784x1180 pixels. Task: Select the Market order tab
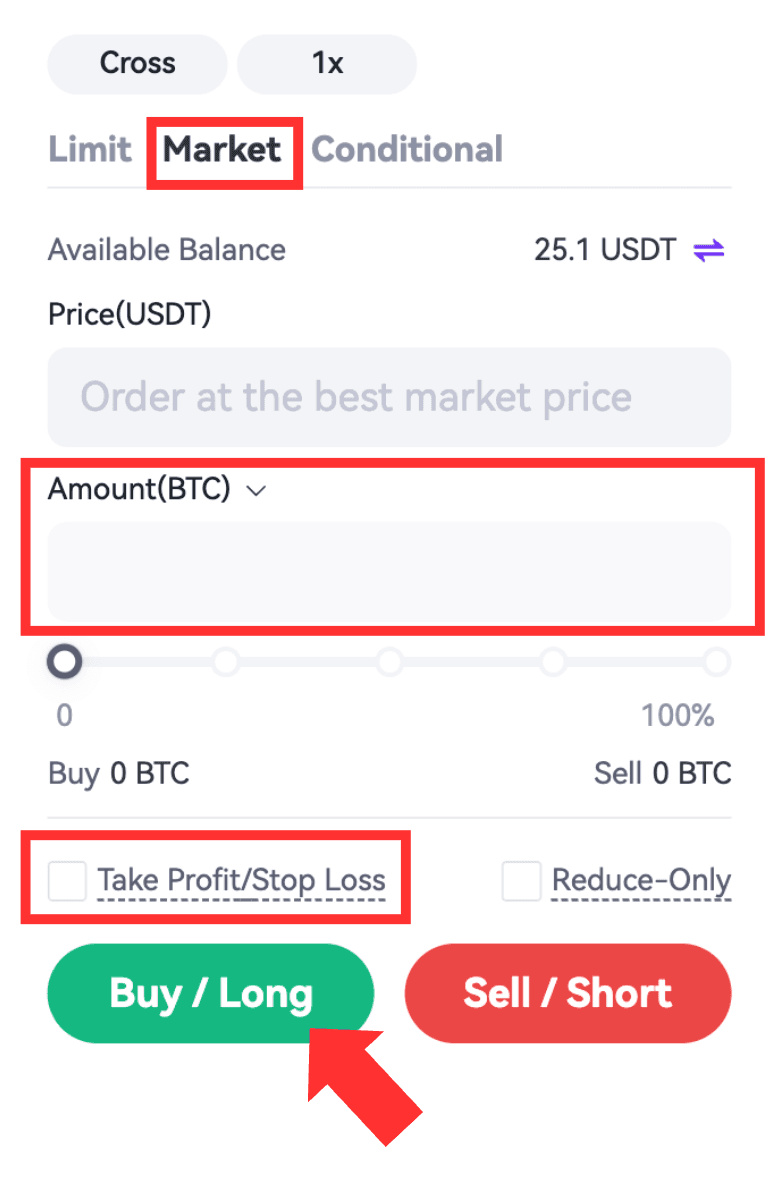(x=222, y=150)
